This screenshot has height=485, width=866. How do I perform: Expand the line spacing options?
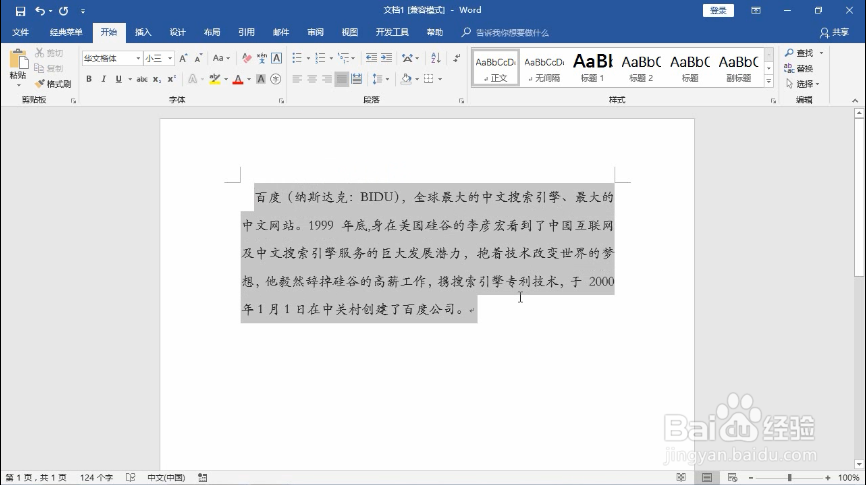(381, 79)
